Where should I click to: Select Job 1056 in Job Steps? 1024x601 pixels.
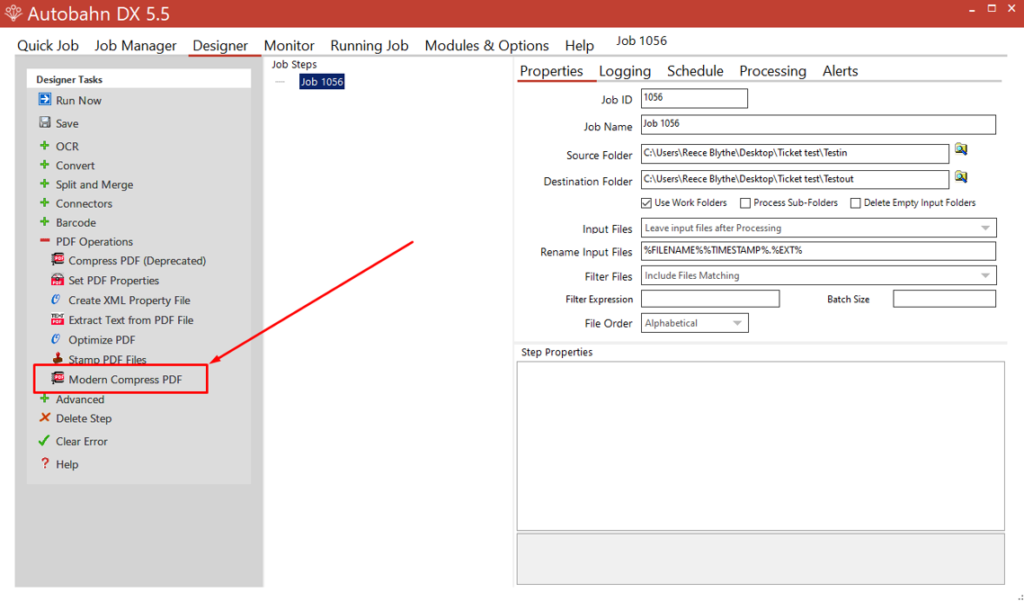pyautogui.click(x=322, y=82)
